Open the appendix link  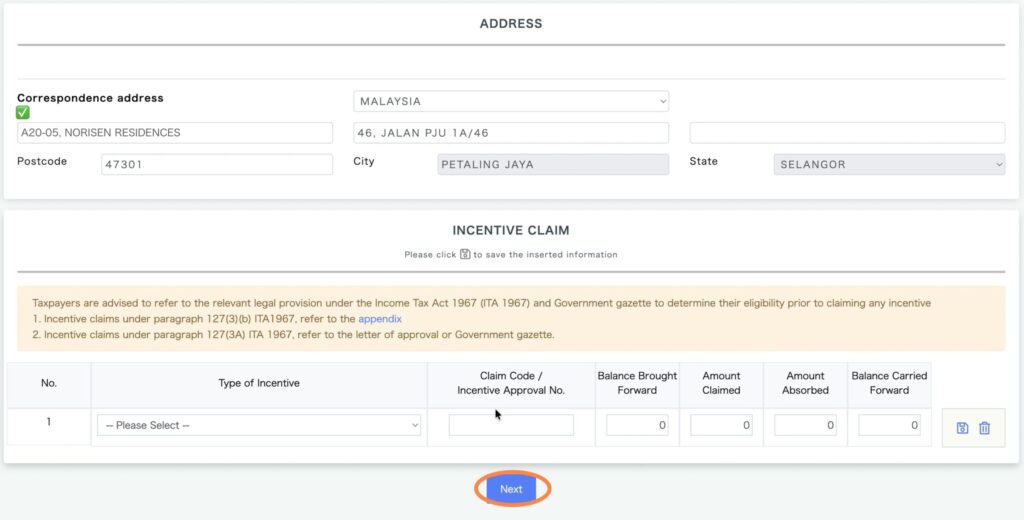(x=380, y=319)
